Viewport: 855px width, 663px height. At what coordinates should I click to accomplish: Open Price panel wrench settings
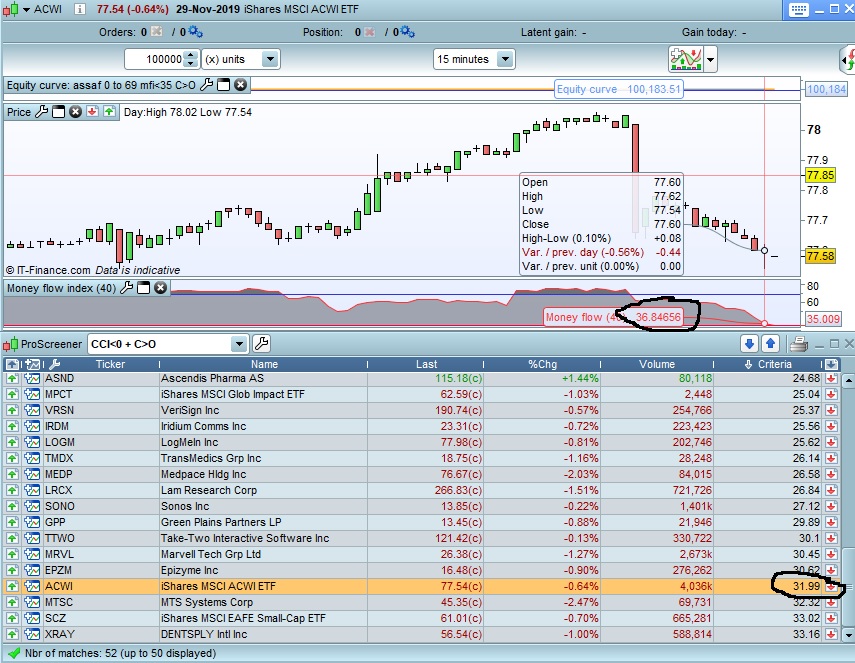coord(41,112)
